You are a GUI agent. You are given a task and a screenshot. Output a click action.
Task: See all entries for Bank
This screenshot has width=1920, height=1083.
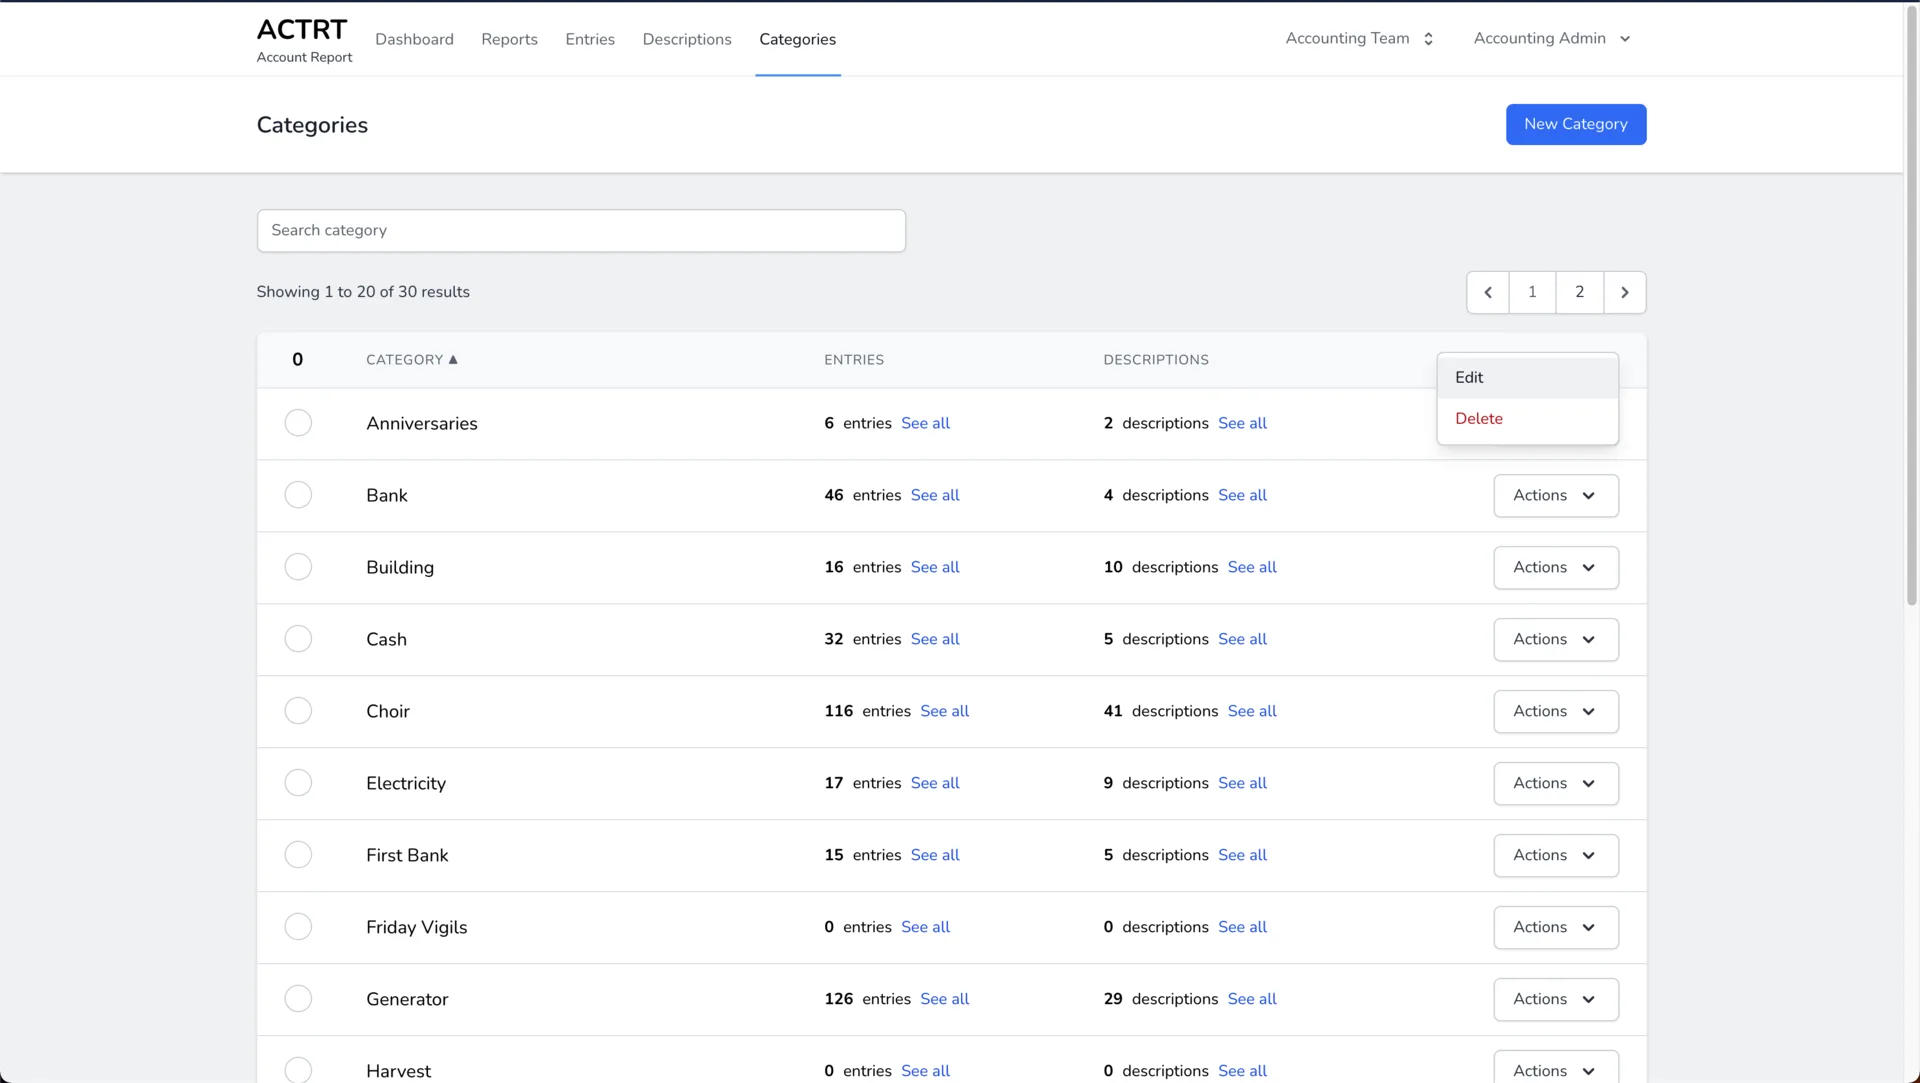pyautogui.click(x=935, y=495)
